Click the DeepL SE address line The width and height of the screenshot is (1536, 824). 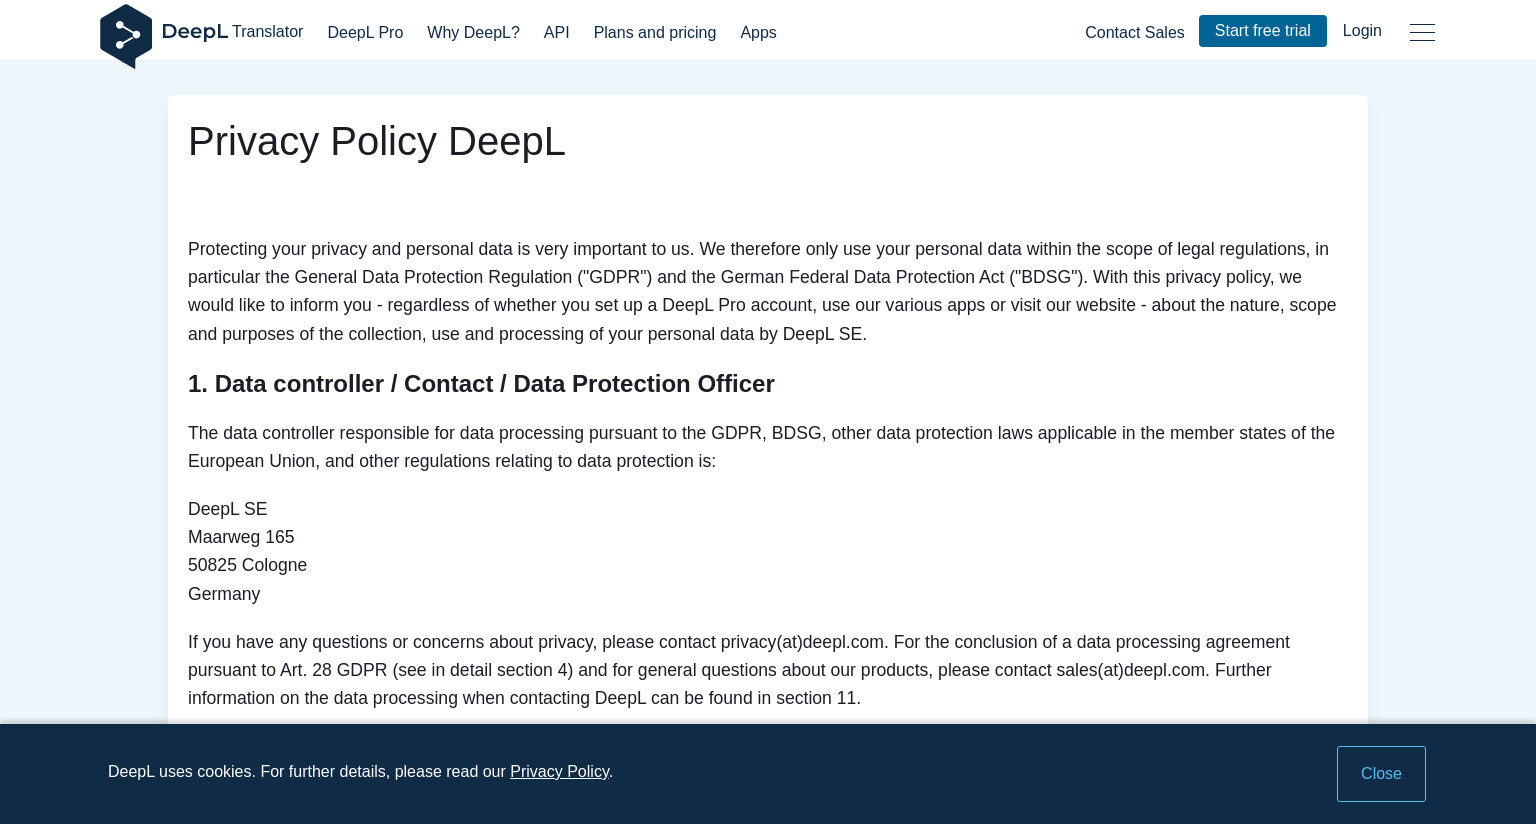point(228,509)
